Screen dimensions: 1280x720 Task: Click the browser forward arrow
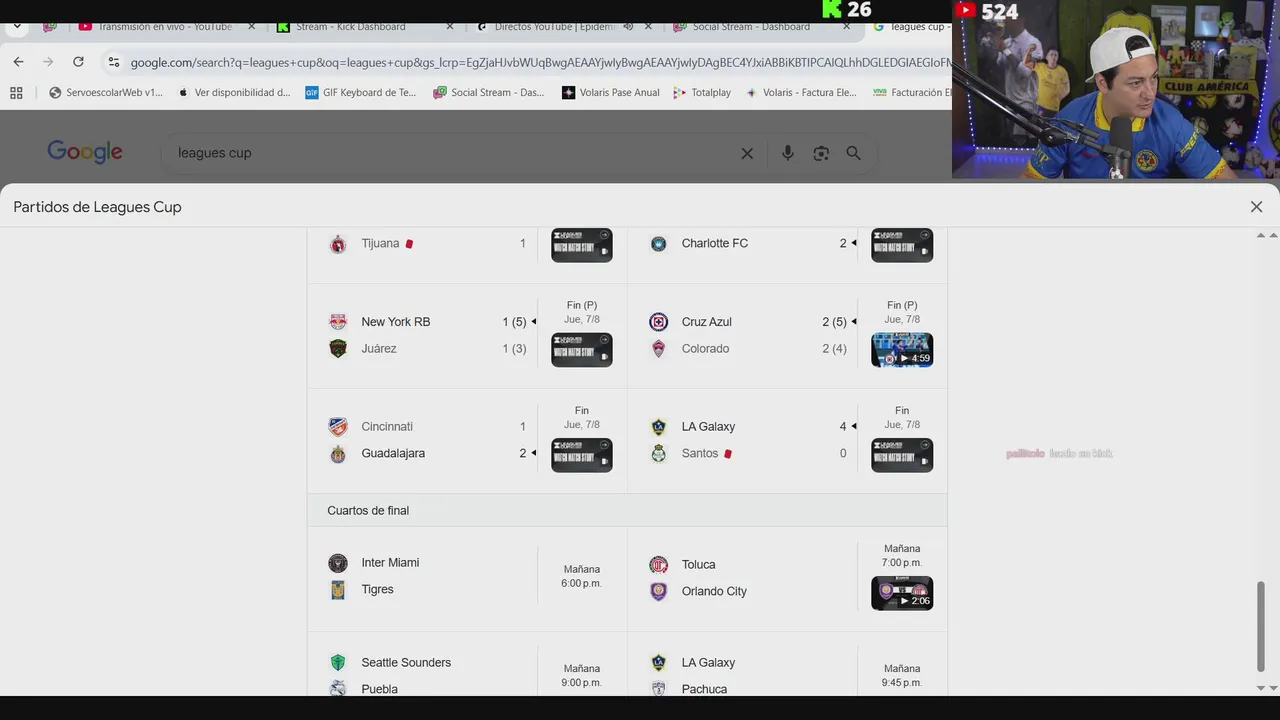[x=48, y=62]
